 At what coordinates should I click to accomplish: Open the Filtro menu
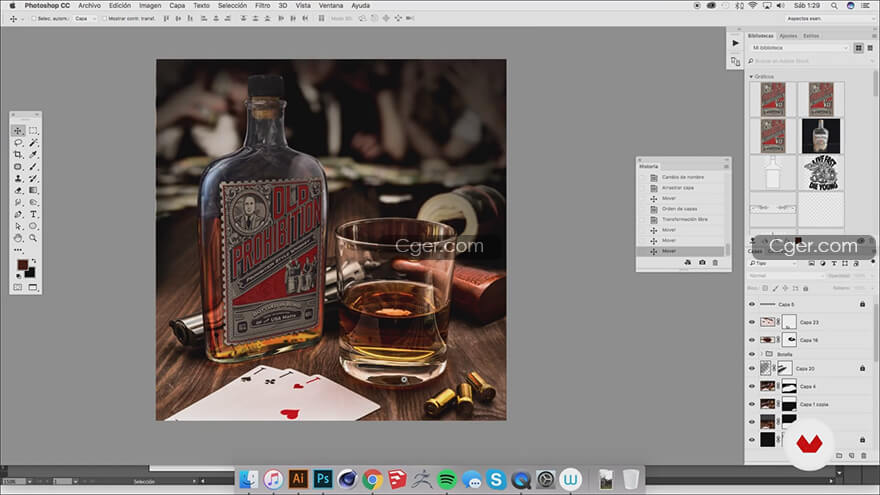tap(262, 5)
